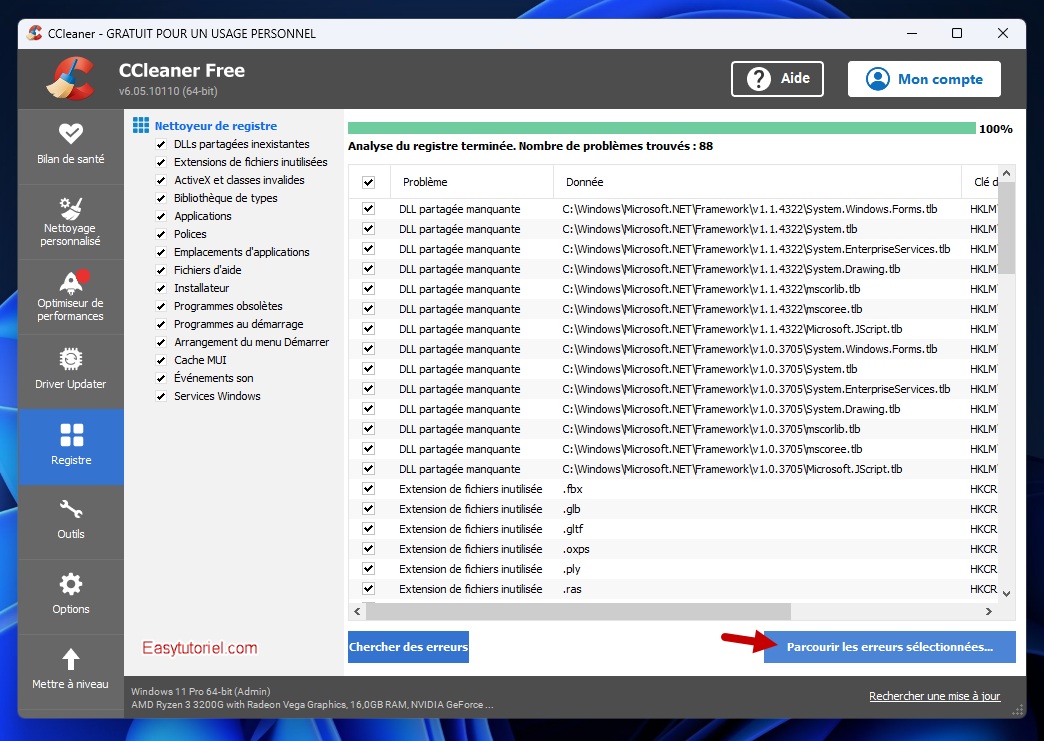
Task: Select v1.0.3705\System.EnterpriseServices.tlb path
Action: click(x=756, y=389)
